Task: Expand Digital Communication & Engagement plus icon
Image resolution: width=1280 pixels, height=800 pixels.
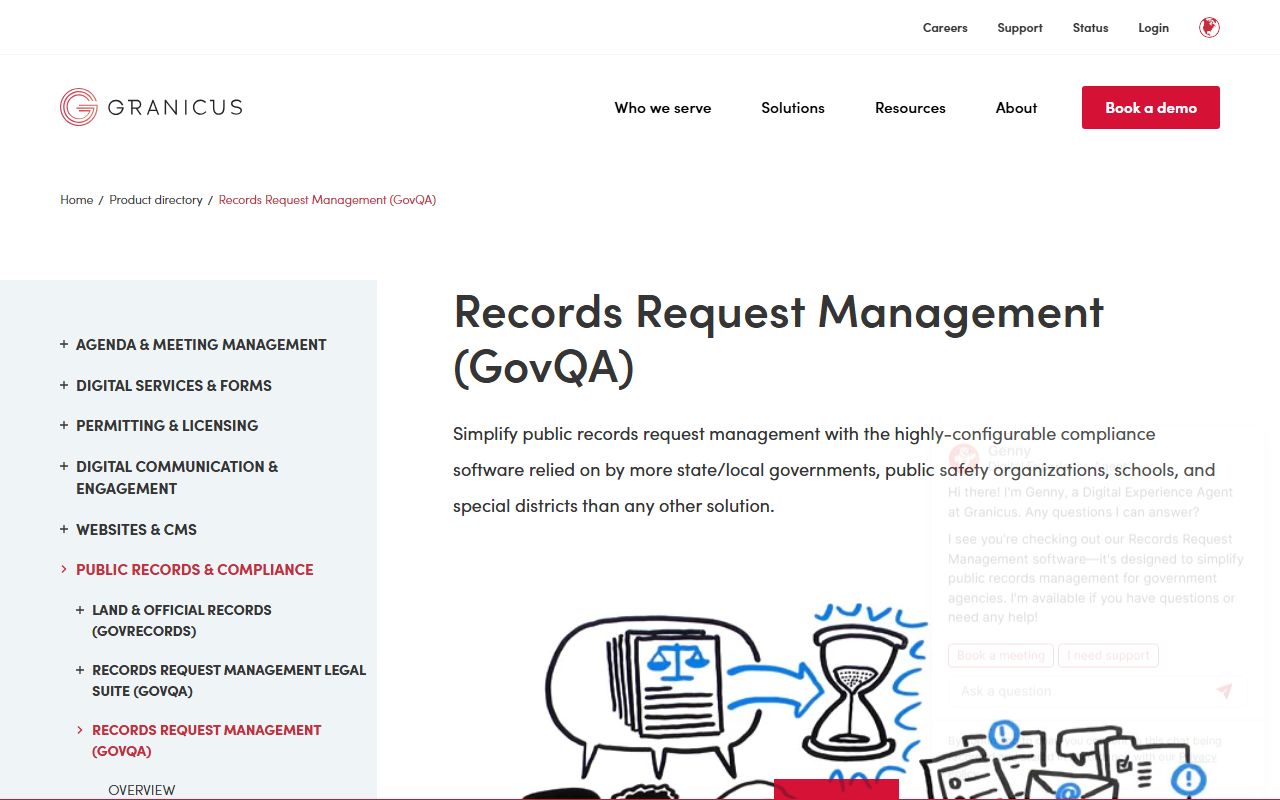Action: click(64, 466)
